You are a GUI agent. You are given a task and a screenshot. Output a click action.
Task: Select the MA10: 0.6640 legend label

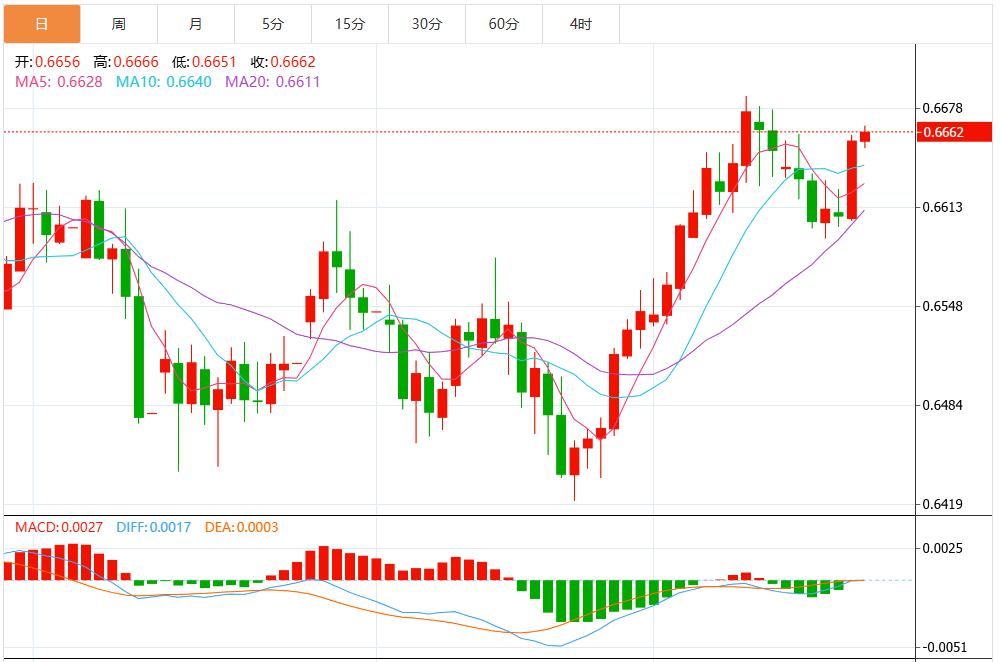(164, 81)
